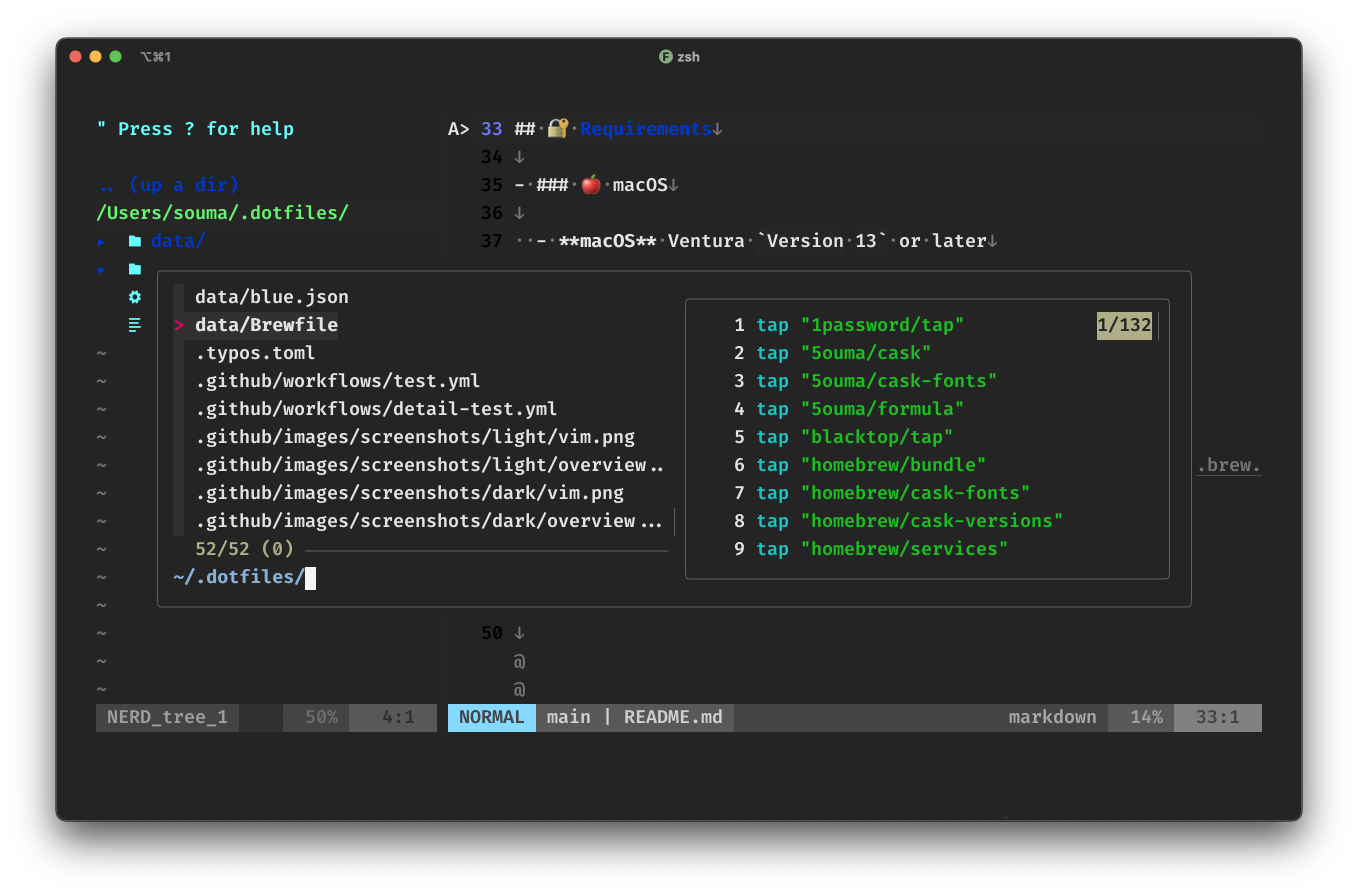The width and height of the screenshot is (1358, 895).
Task: Click line number 50 in editor
Action: pyautogui.click(x=491, y=633)
